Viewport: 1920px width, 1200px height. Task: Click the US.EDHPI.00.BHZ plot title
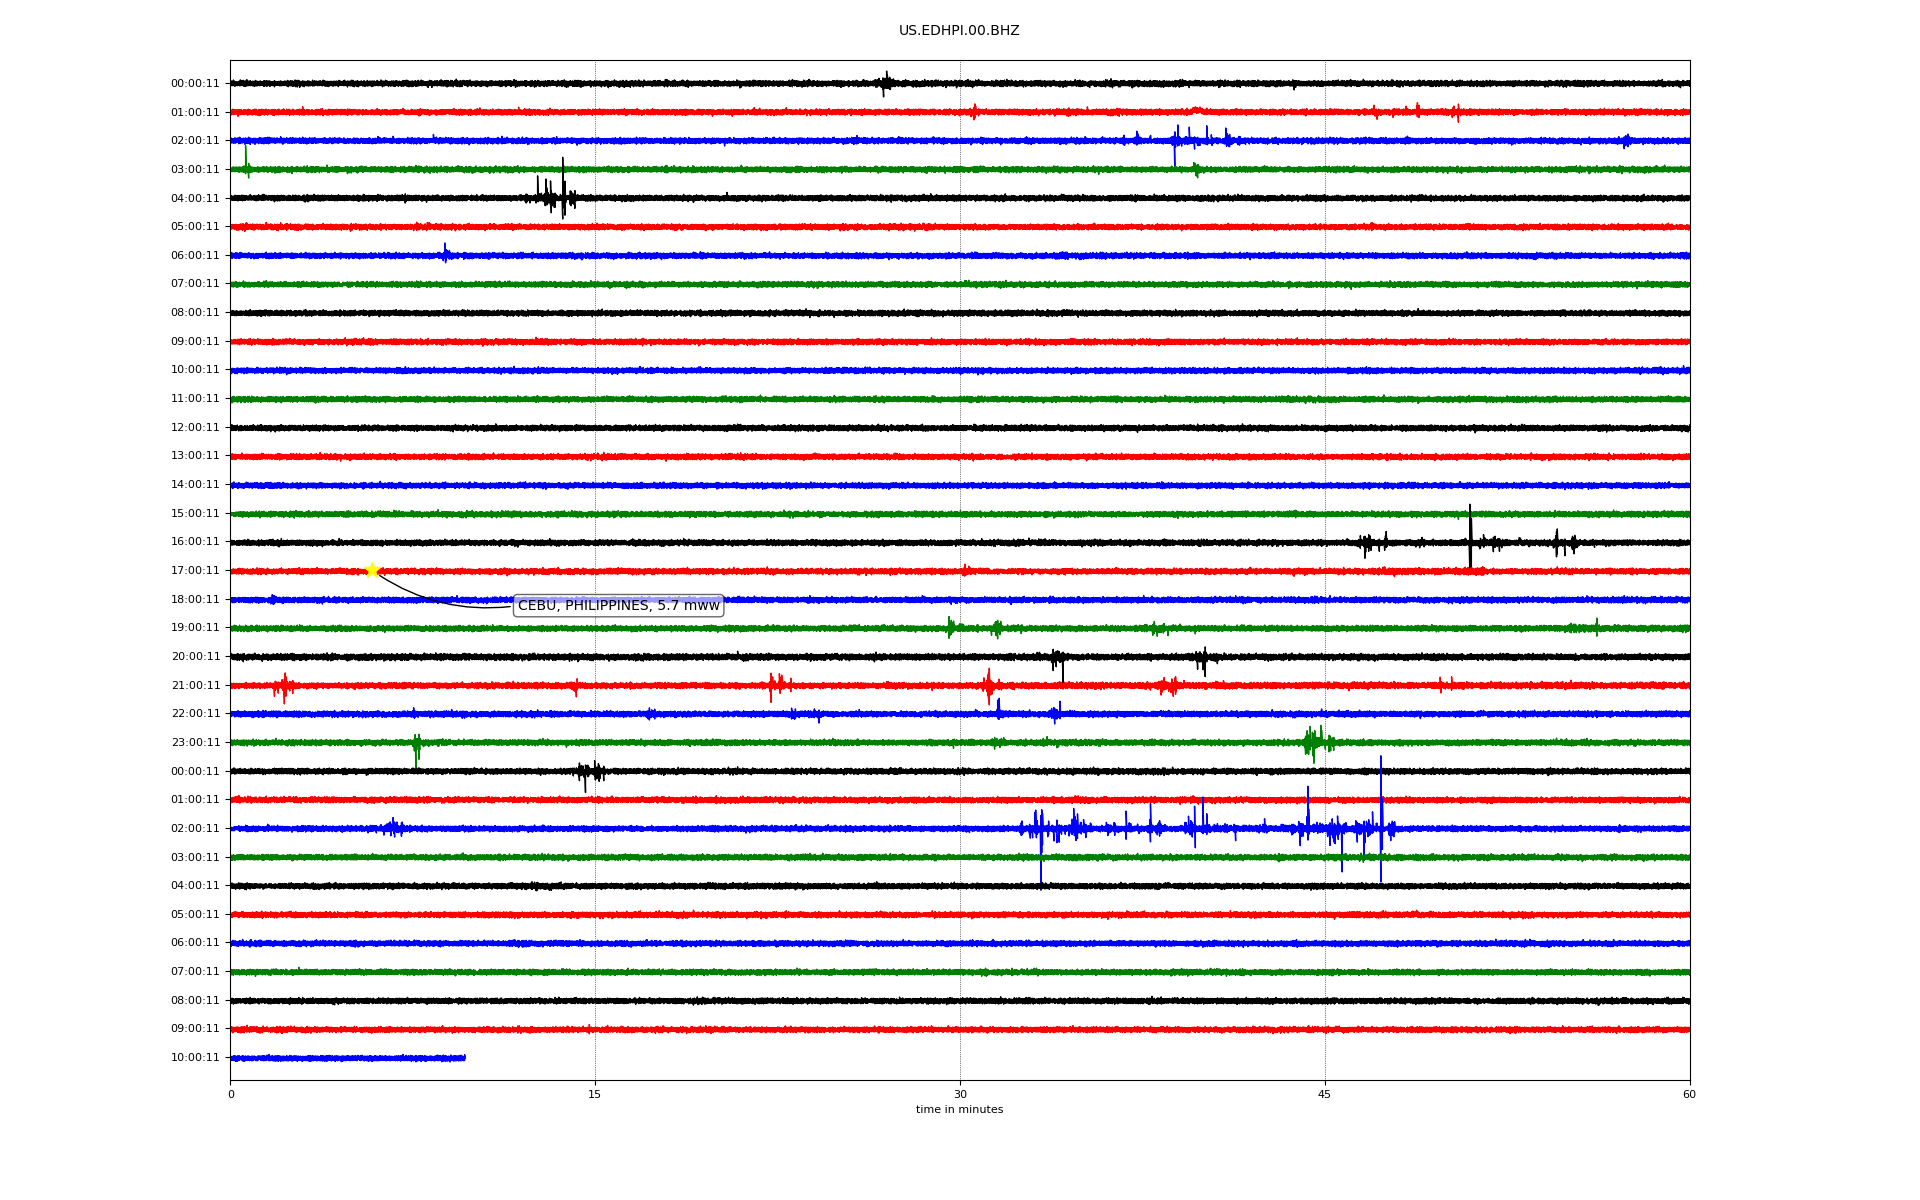pyautogui.click(x=959, y=31)
